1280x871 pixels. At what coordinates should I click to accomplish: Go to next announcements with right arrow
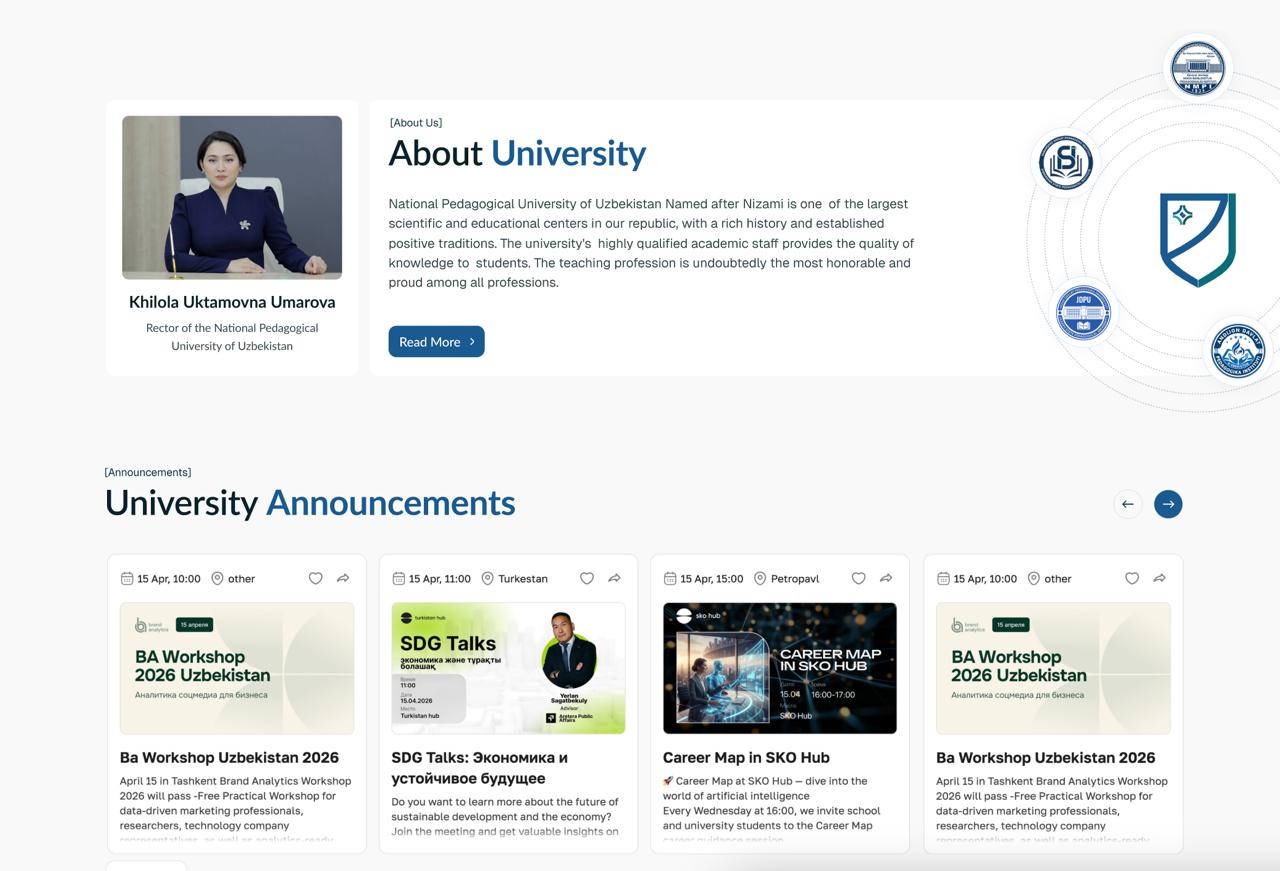pyautogui.click(x=1167, y=504)
